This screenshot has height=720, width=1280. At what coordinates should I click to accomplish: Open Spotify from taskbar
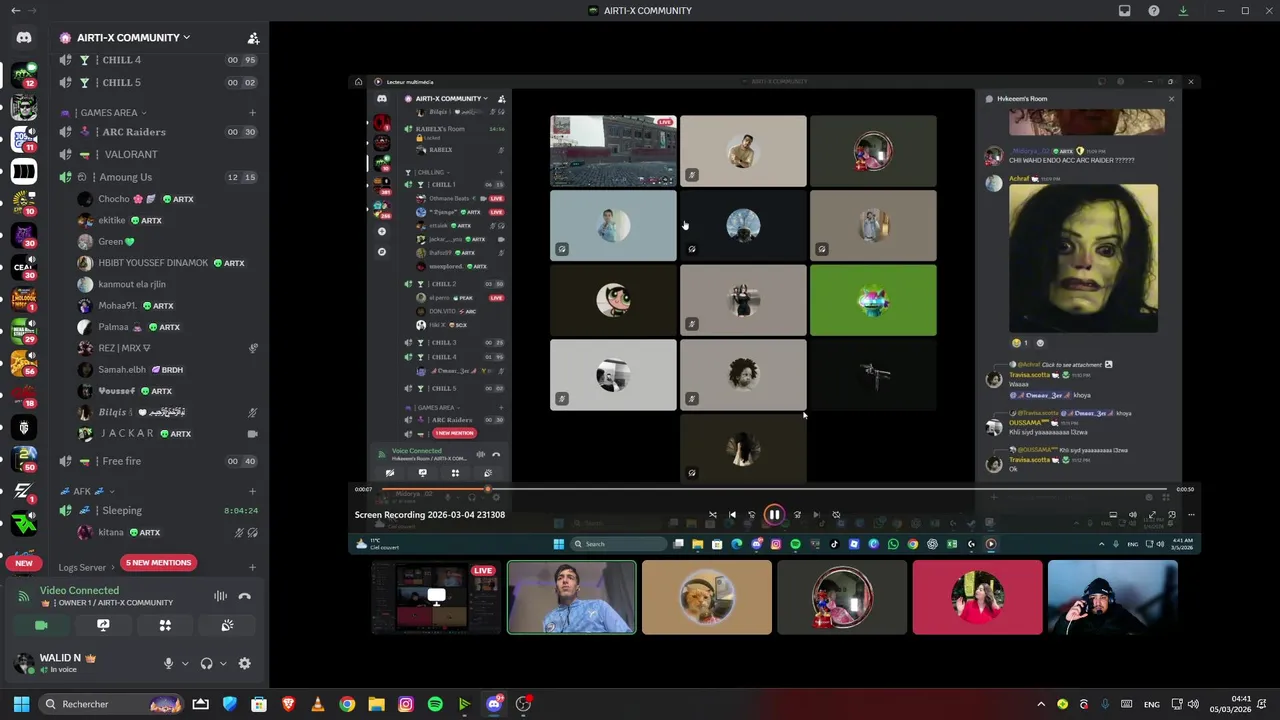(x=435, y=704)
